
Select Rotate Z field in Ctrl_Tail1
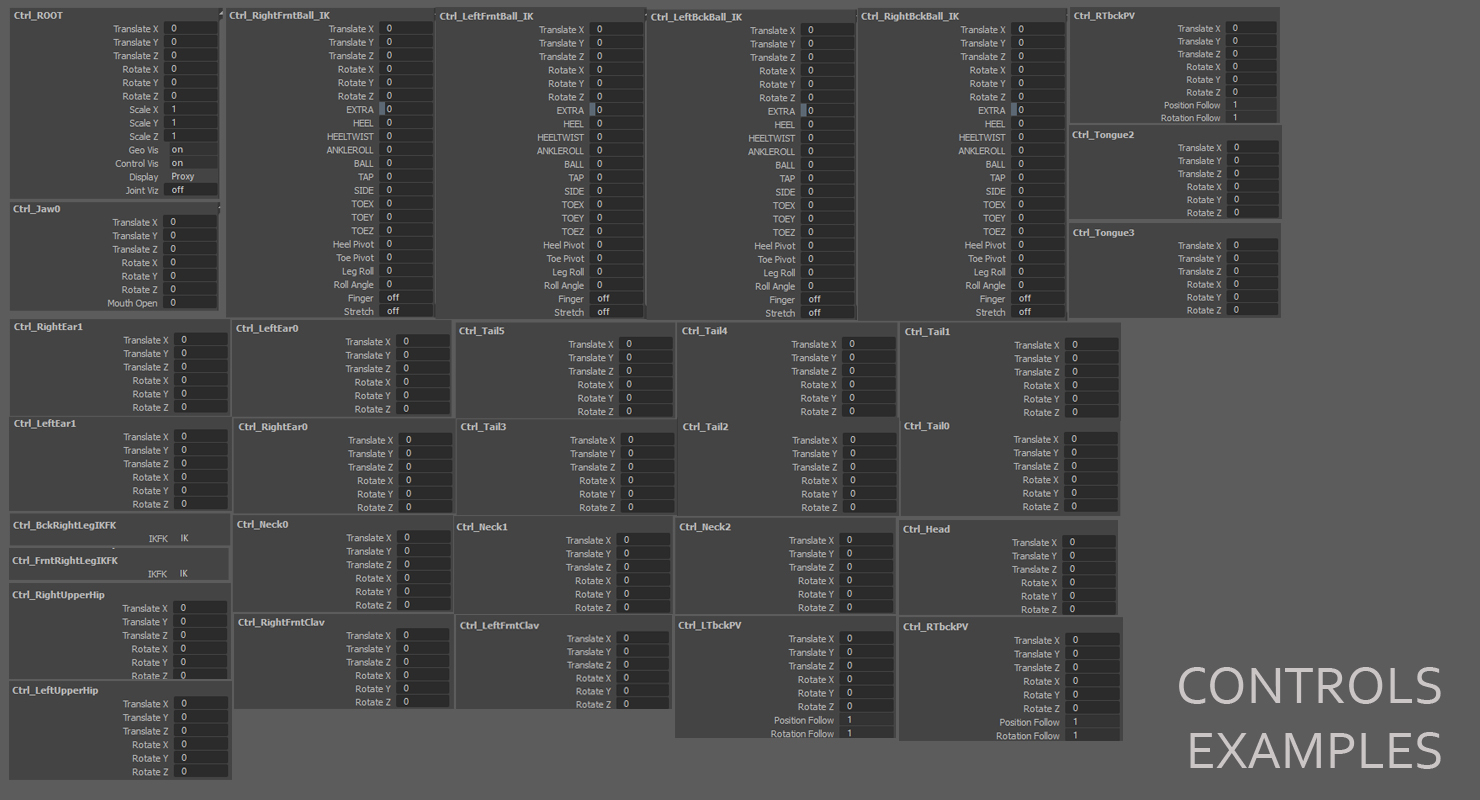(1093, 412)
